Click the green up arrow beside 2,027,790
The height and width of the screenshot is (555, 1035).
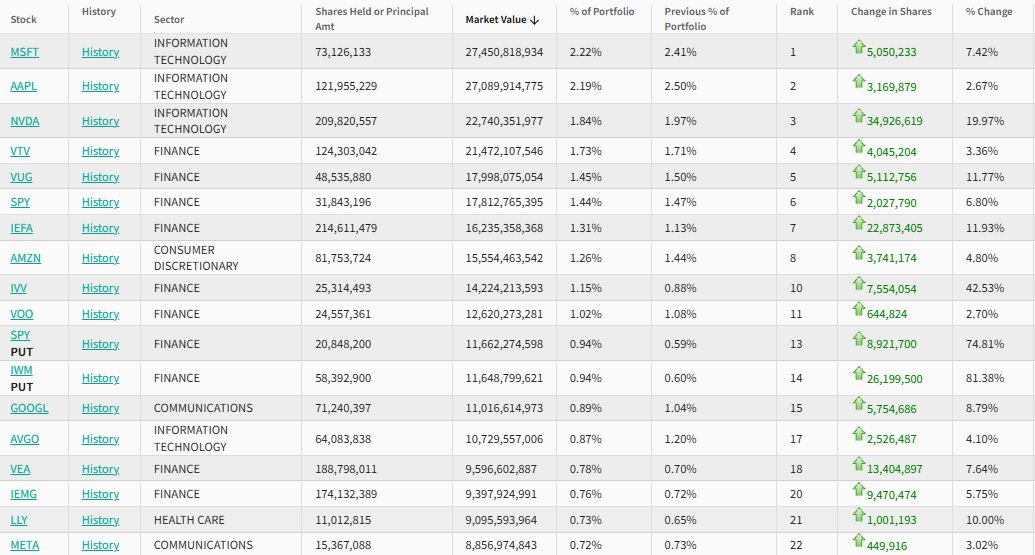point(858,197)
